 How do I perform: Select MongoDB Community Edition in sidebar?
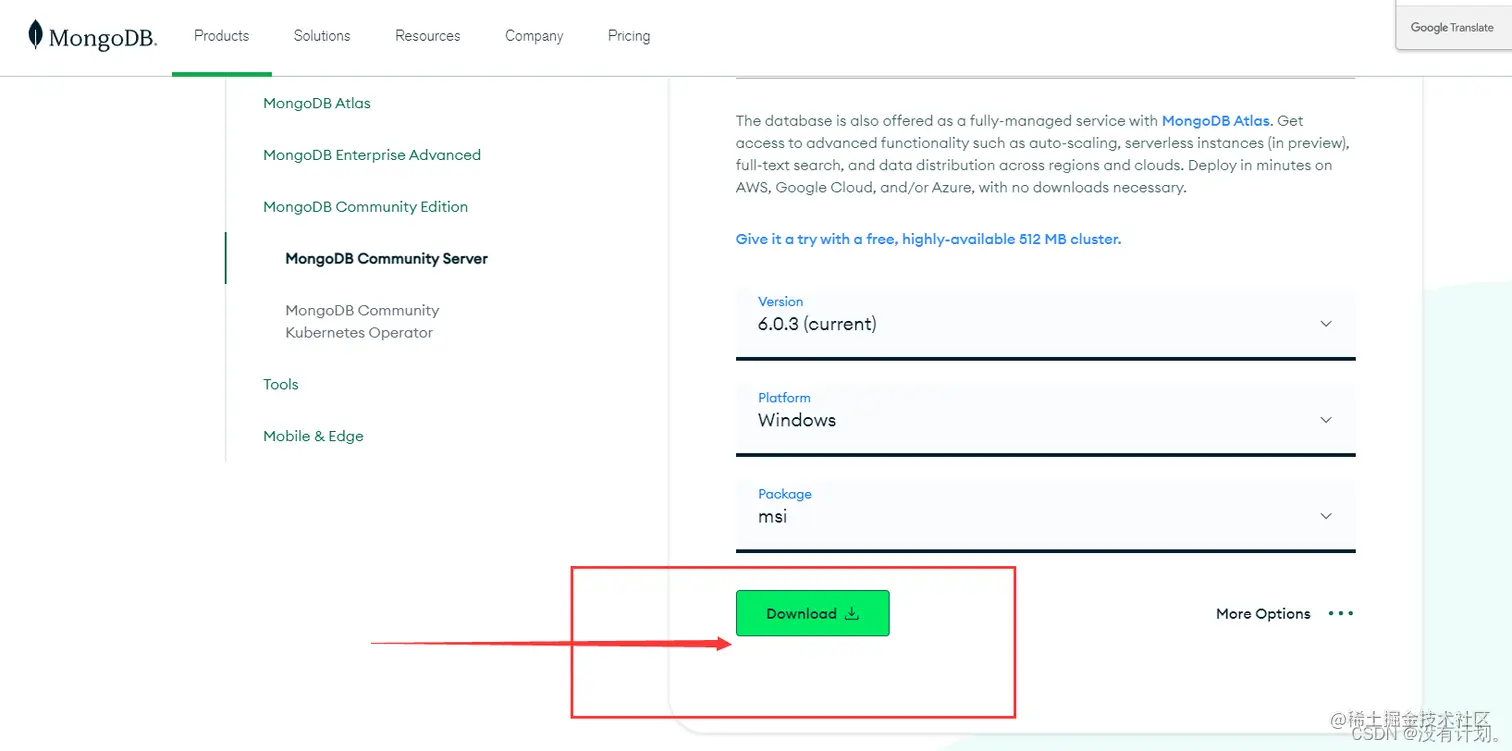[x=365, y=207]
